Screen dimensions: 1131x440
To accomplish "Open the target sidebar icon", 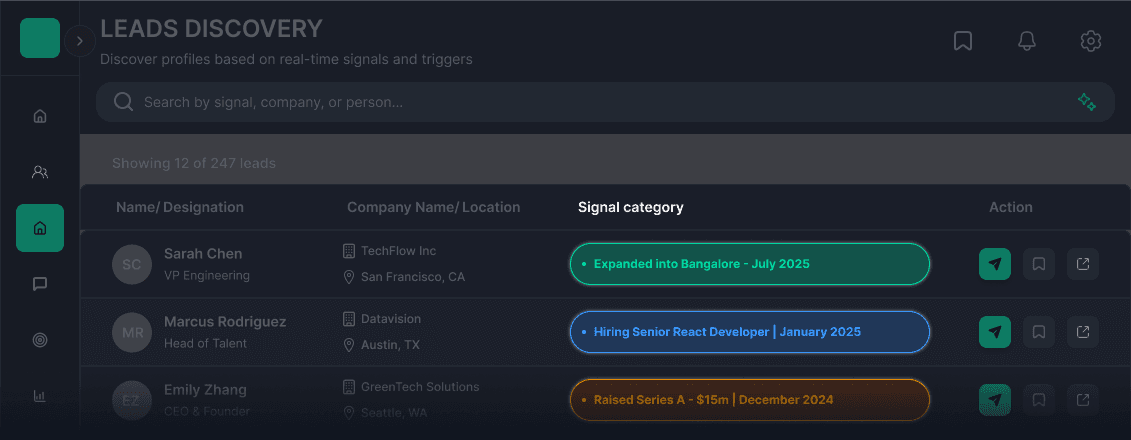I will tap(40, 340).
